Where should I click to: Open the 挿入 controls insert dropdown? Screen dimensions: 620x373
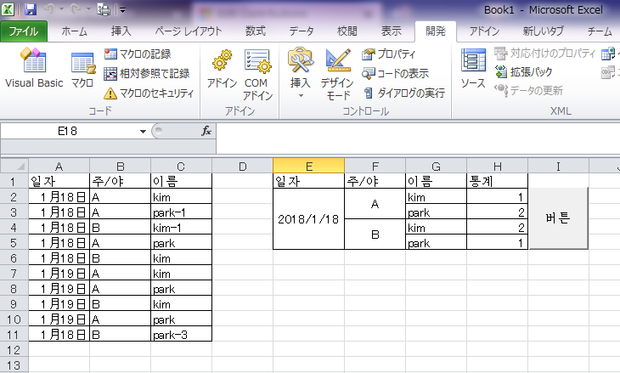tap(301, 73)
